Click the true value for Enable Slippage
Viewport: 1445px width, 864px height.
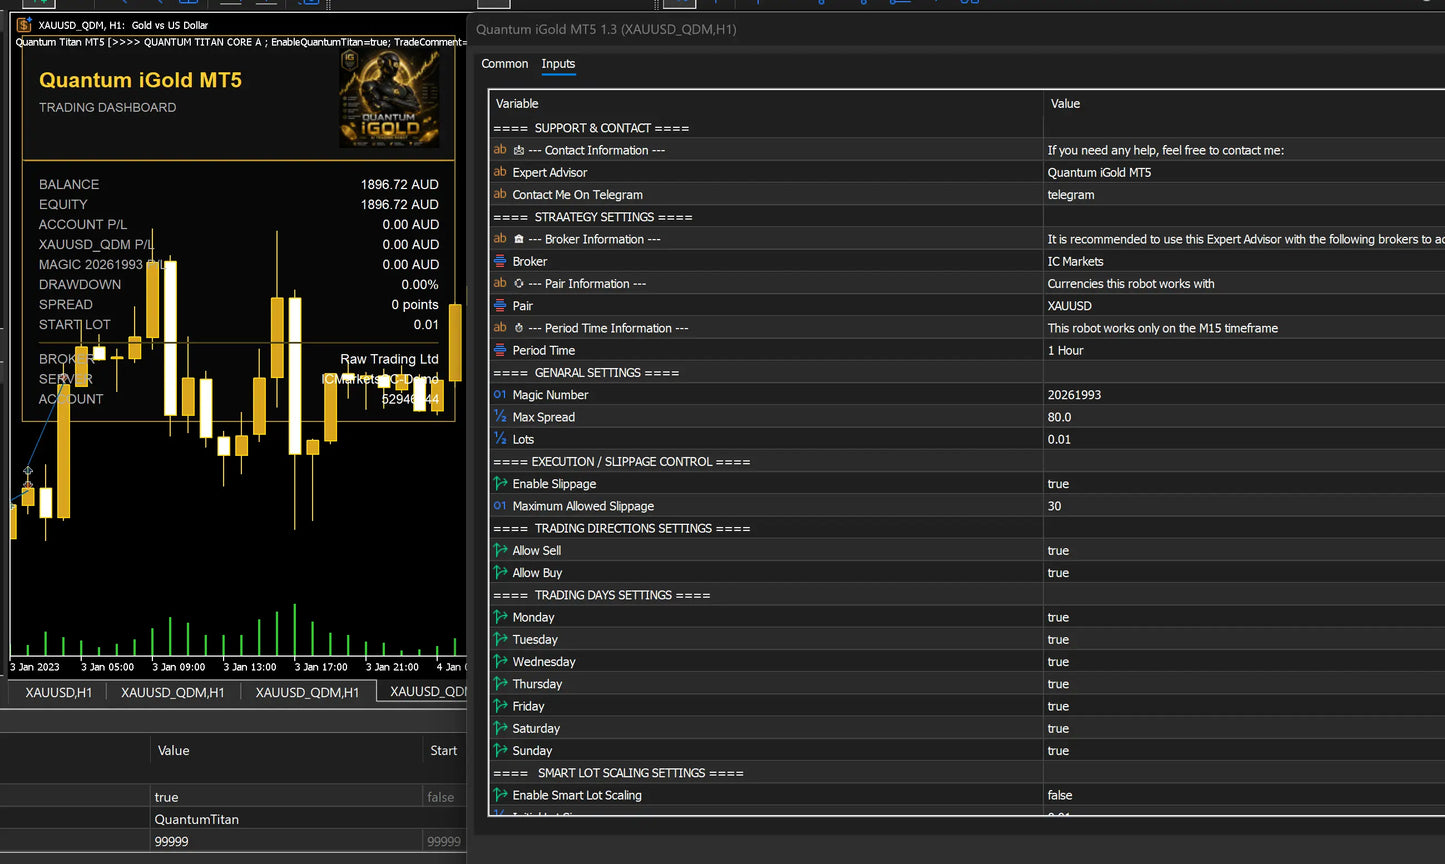pos(1058,484)
